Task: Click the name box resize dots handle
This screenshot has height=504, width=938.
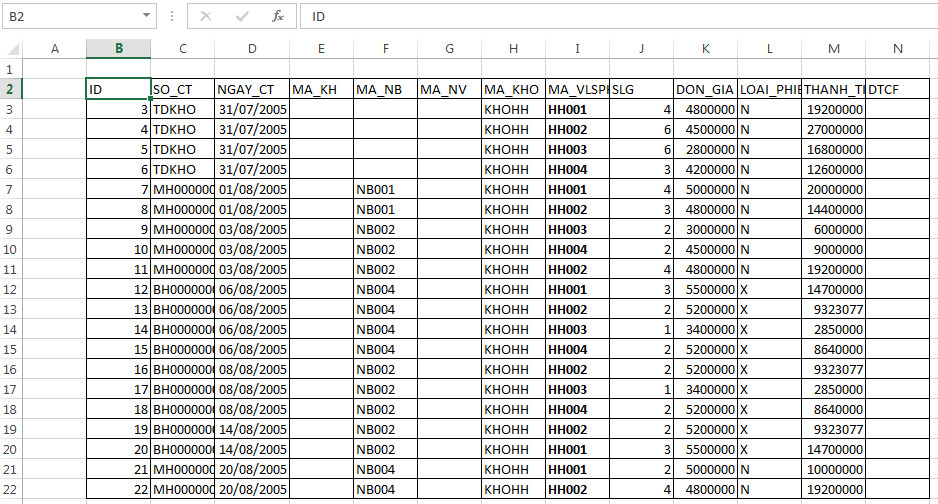Action: [x=172, y=17]
